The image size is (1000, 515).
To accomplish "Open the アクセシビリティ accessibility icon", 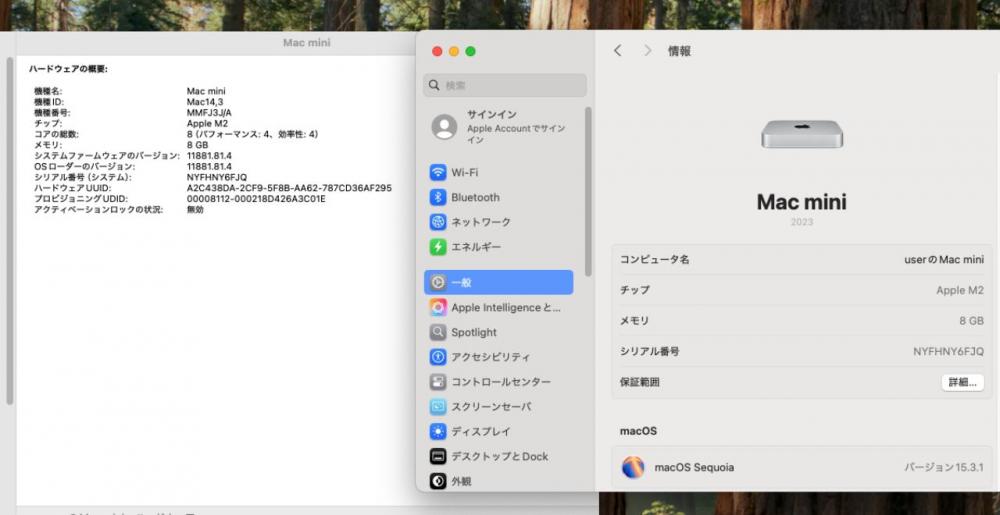I will pyautogui.click(x=438, y=358).
